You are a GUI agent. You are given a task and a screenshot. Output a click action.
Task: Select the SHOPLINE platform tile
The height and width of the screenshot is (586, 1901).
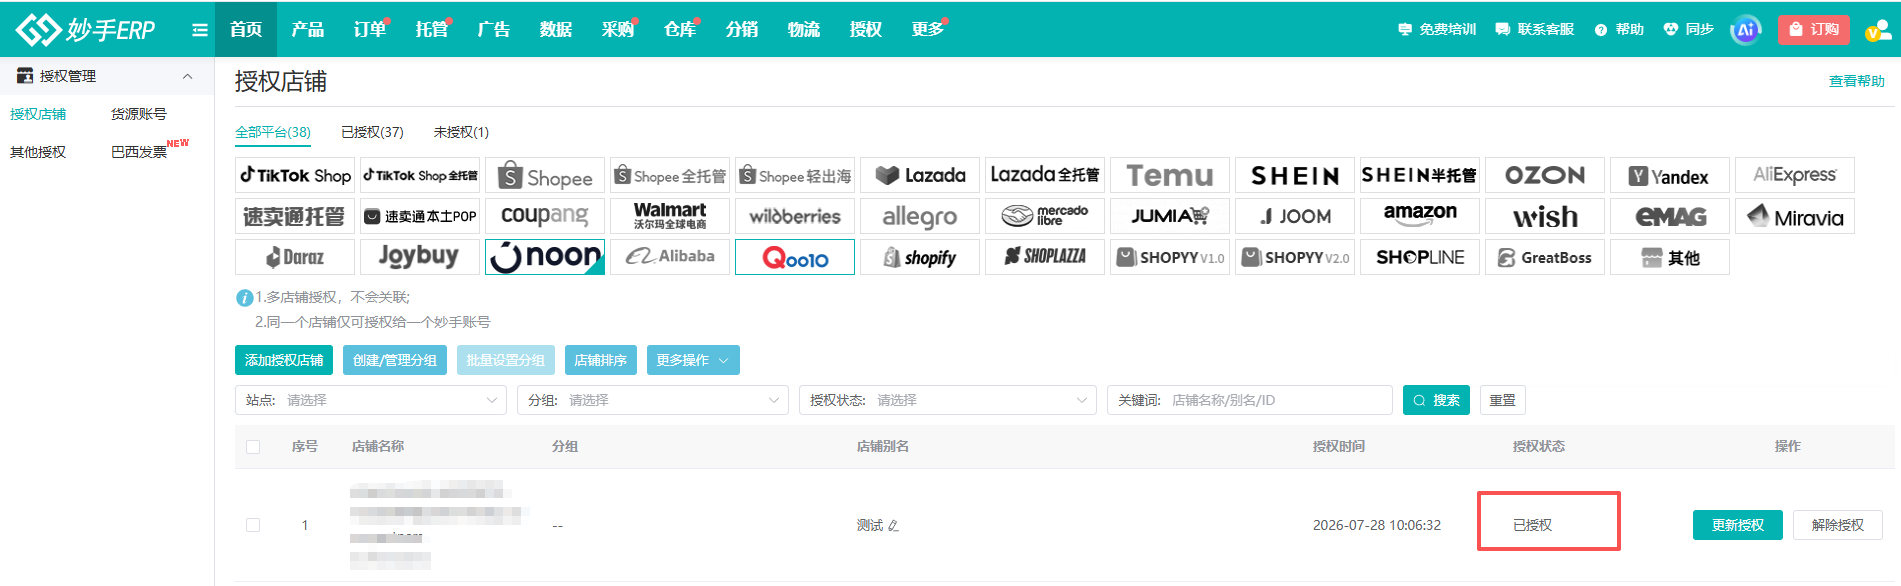1420,257
